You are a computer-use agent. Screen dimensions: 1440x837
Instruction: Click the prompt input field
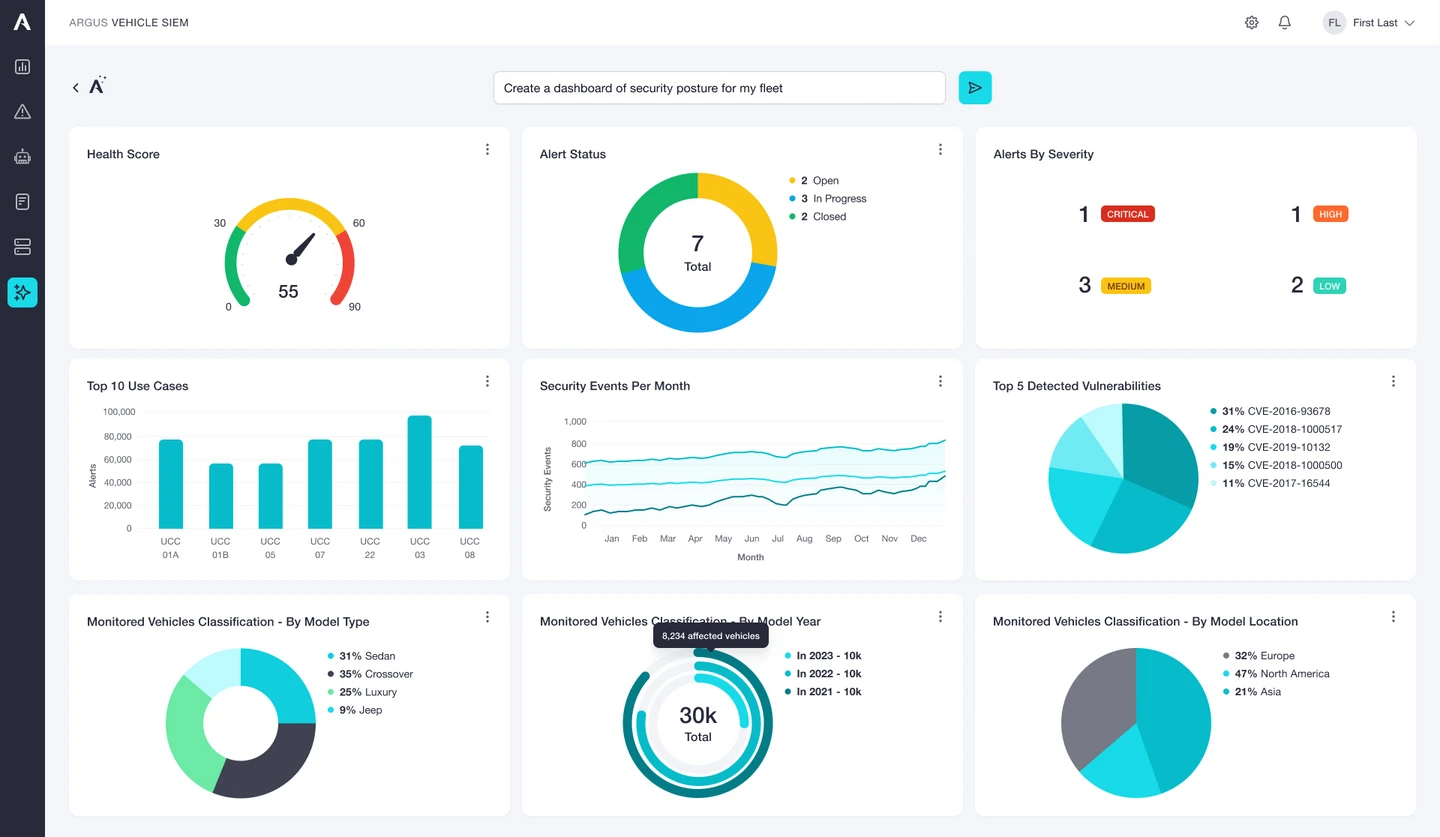coord(719,88)
